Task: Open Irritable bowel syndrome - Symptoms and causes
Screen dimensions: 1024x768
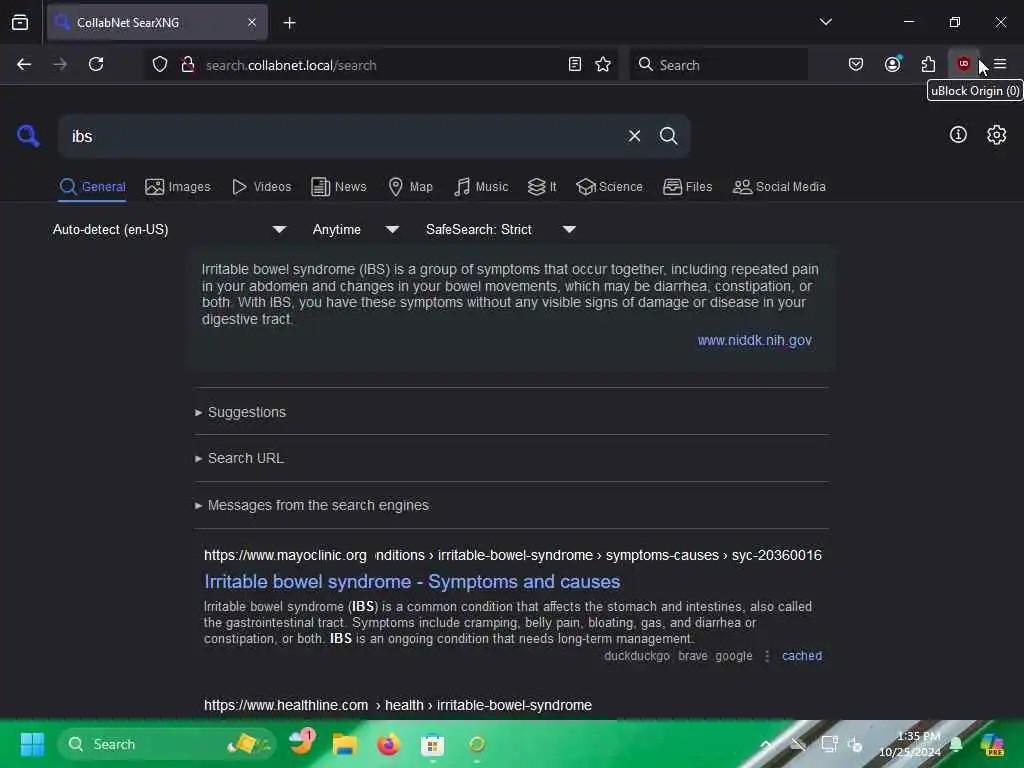Action: 412,581
